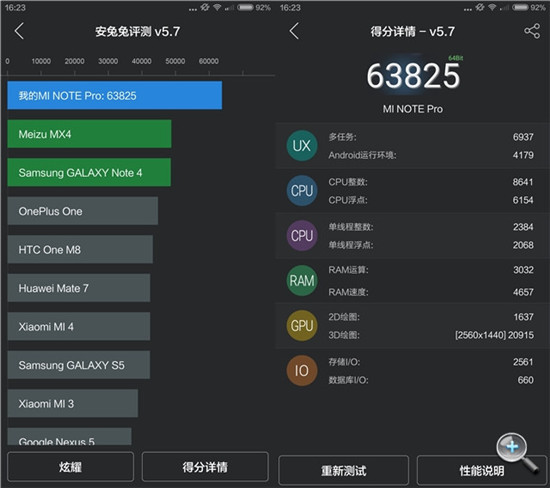Select the Google Nexus 5 ranking bar
550x488 pixels.
[69, 437]
